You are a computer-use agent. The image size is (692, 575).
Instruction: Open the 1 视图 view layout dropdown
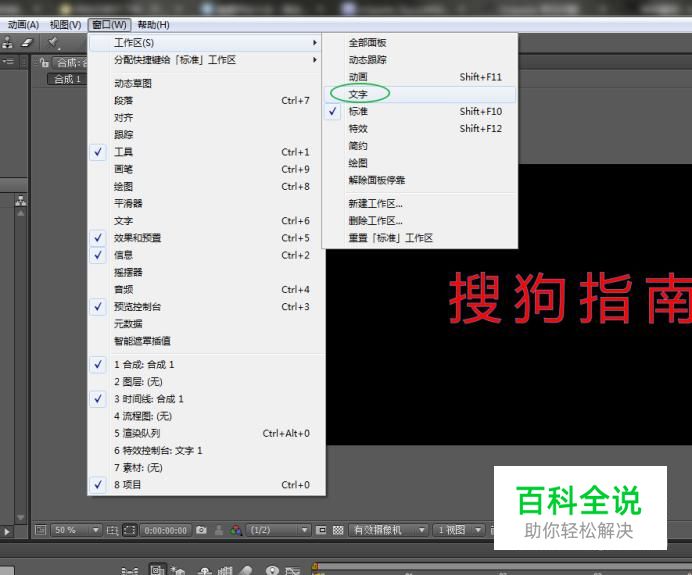[459, 530]
